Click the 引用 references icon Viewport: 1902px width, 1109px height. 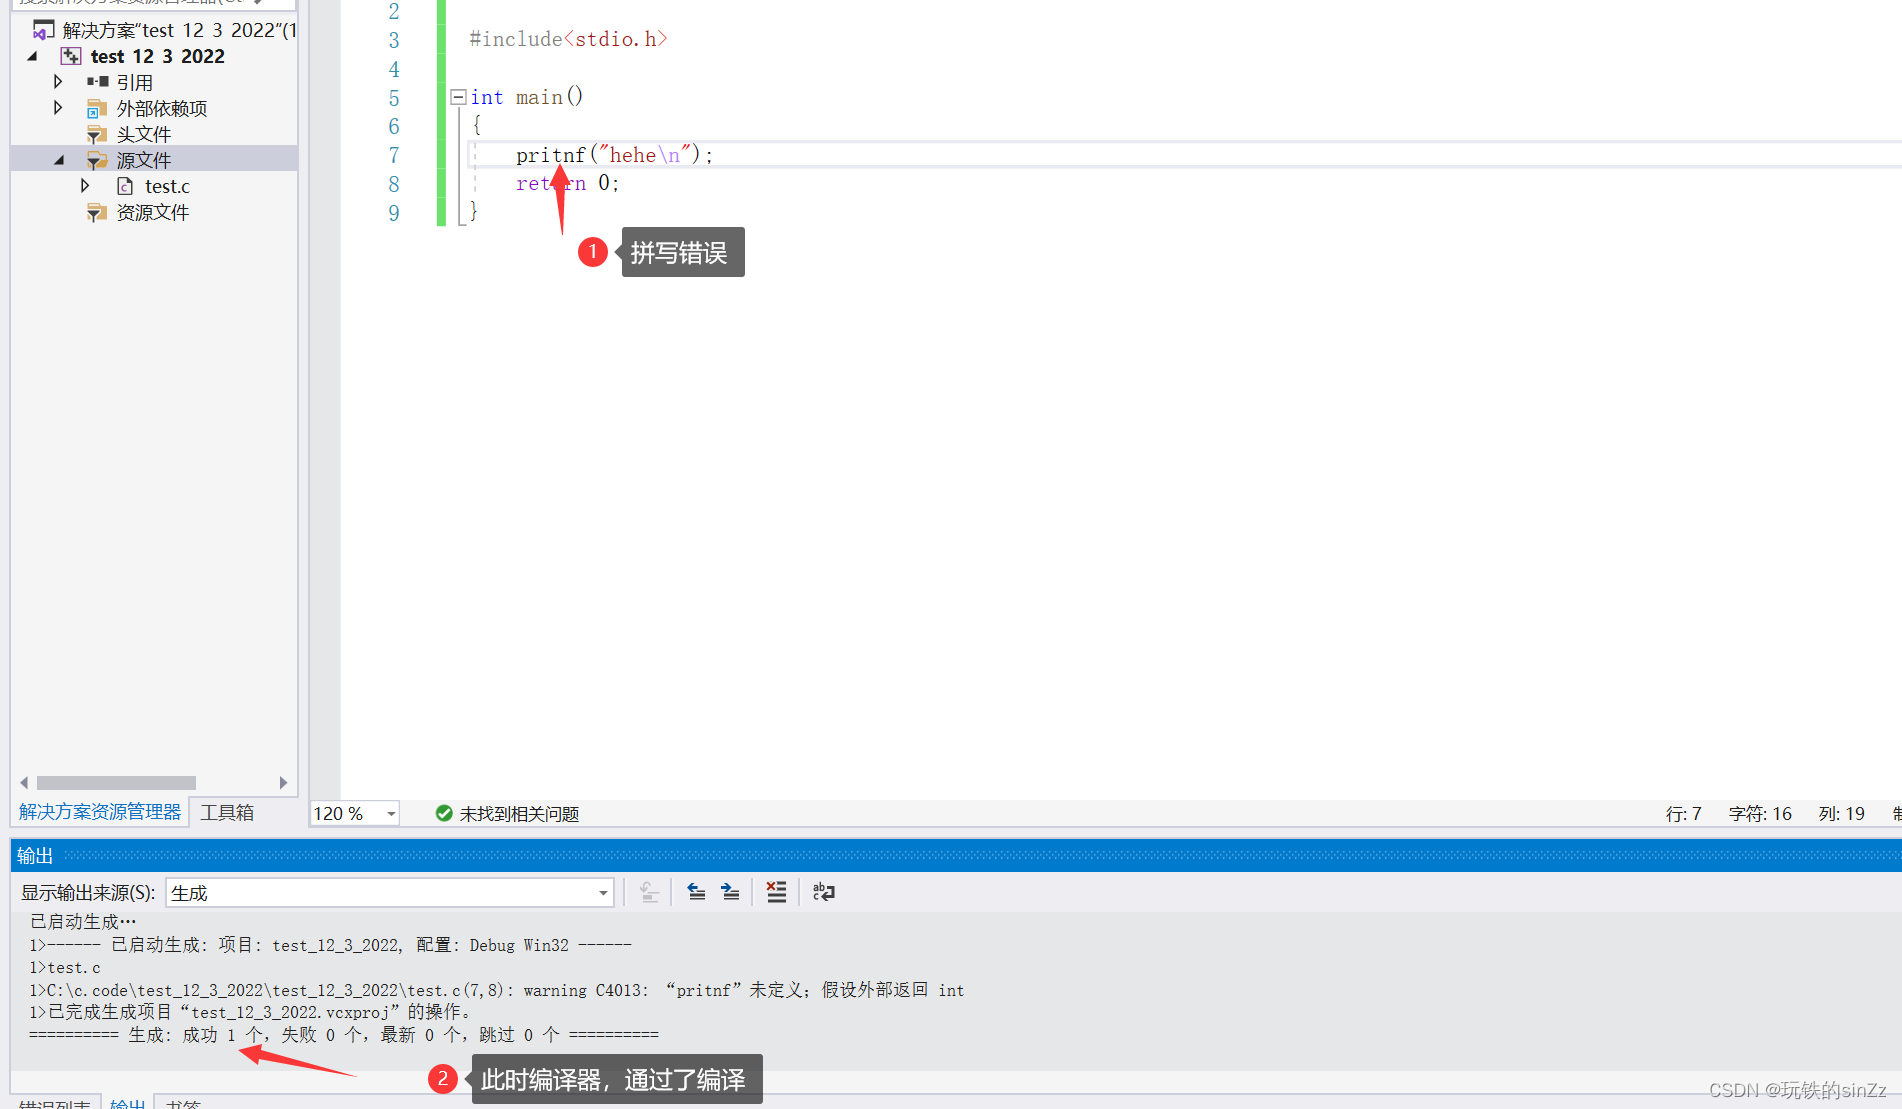click(x=98, y=82)
